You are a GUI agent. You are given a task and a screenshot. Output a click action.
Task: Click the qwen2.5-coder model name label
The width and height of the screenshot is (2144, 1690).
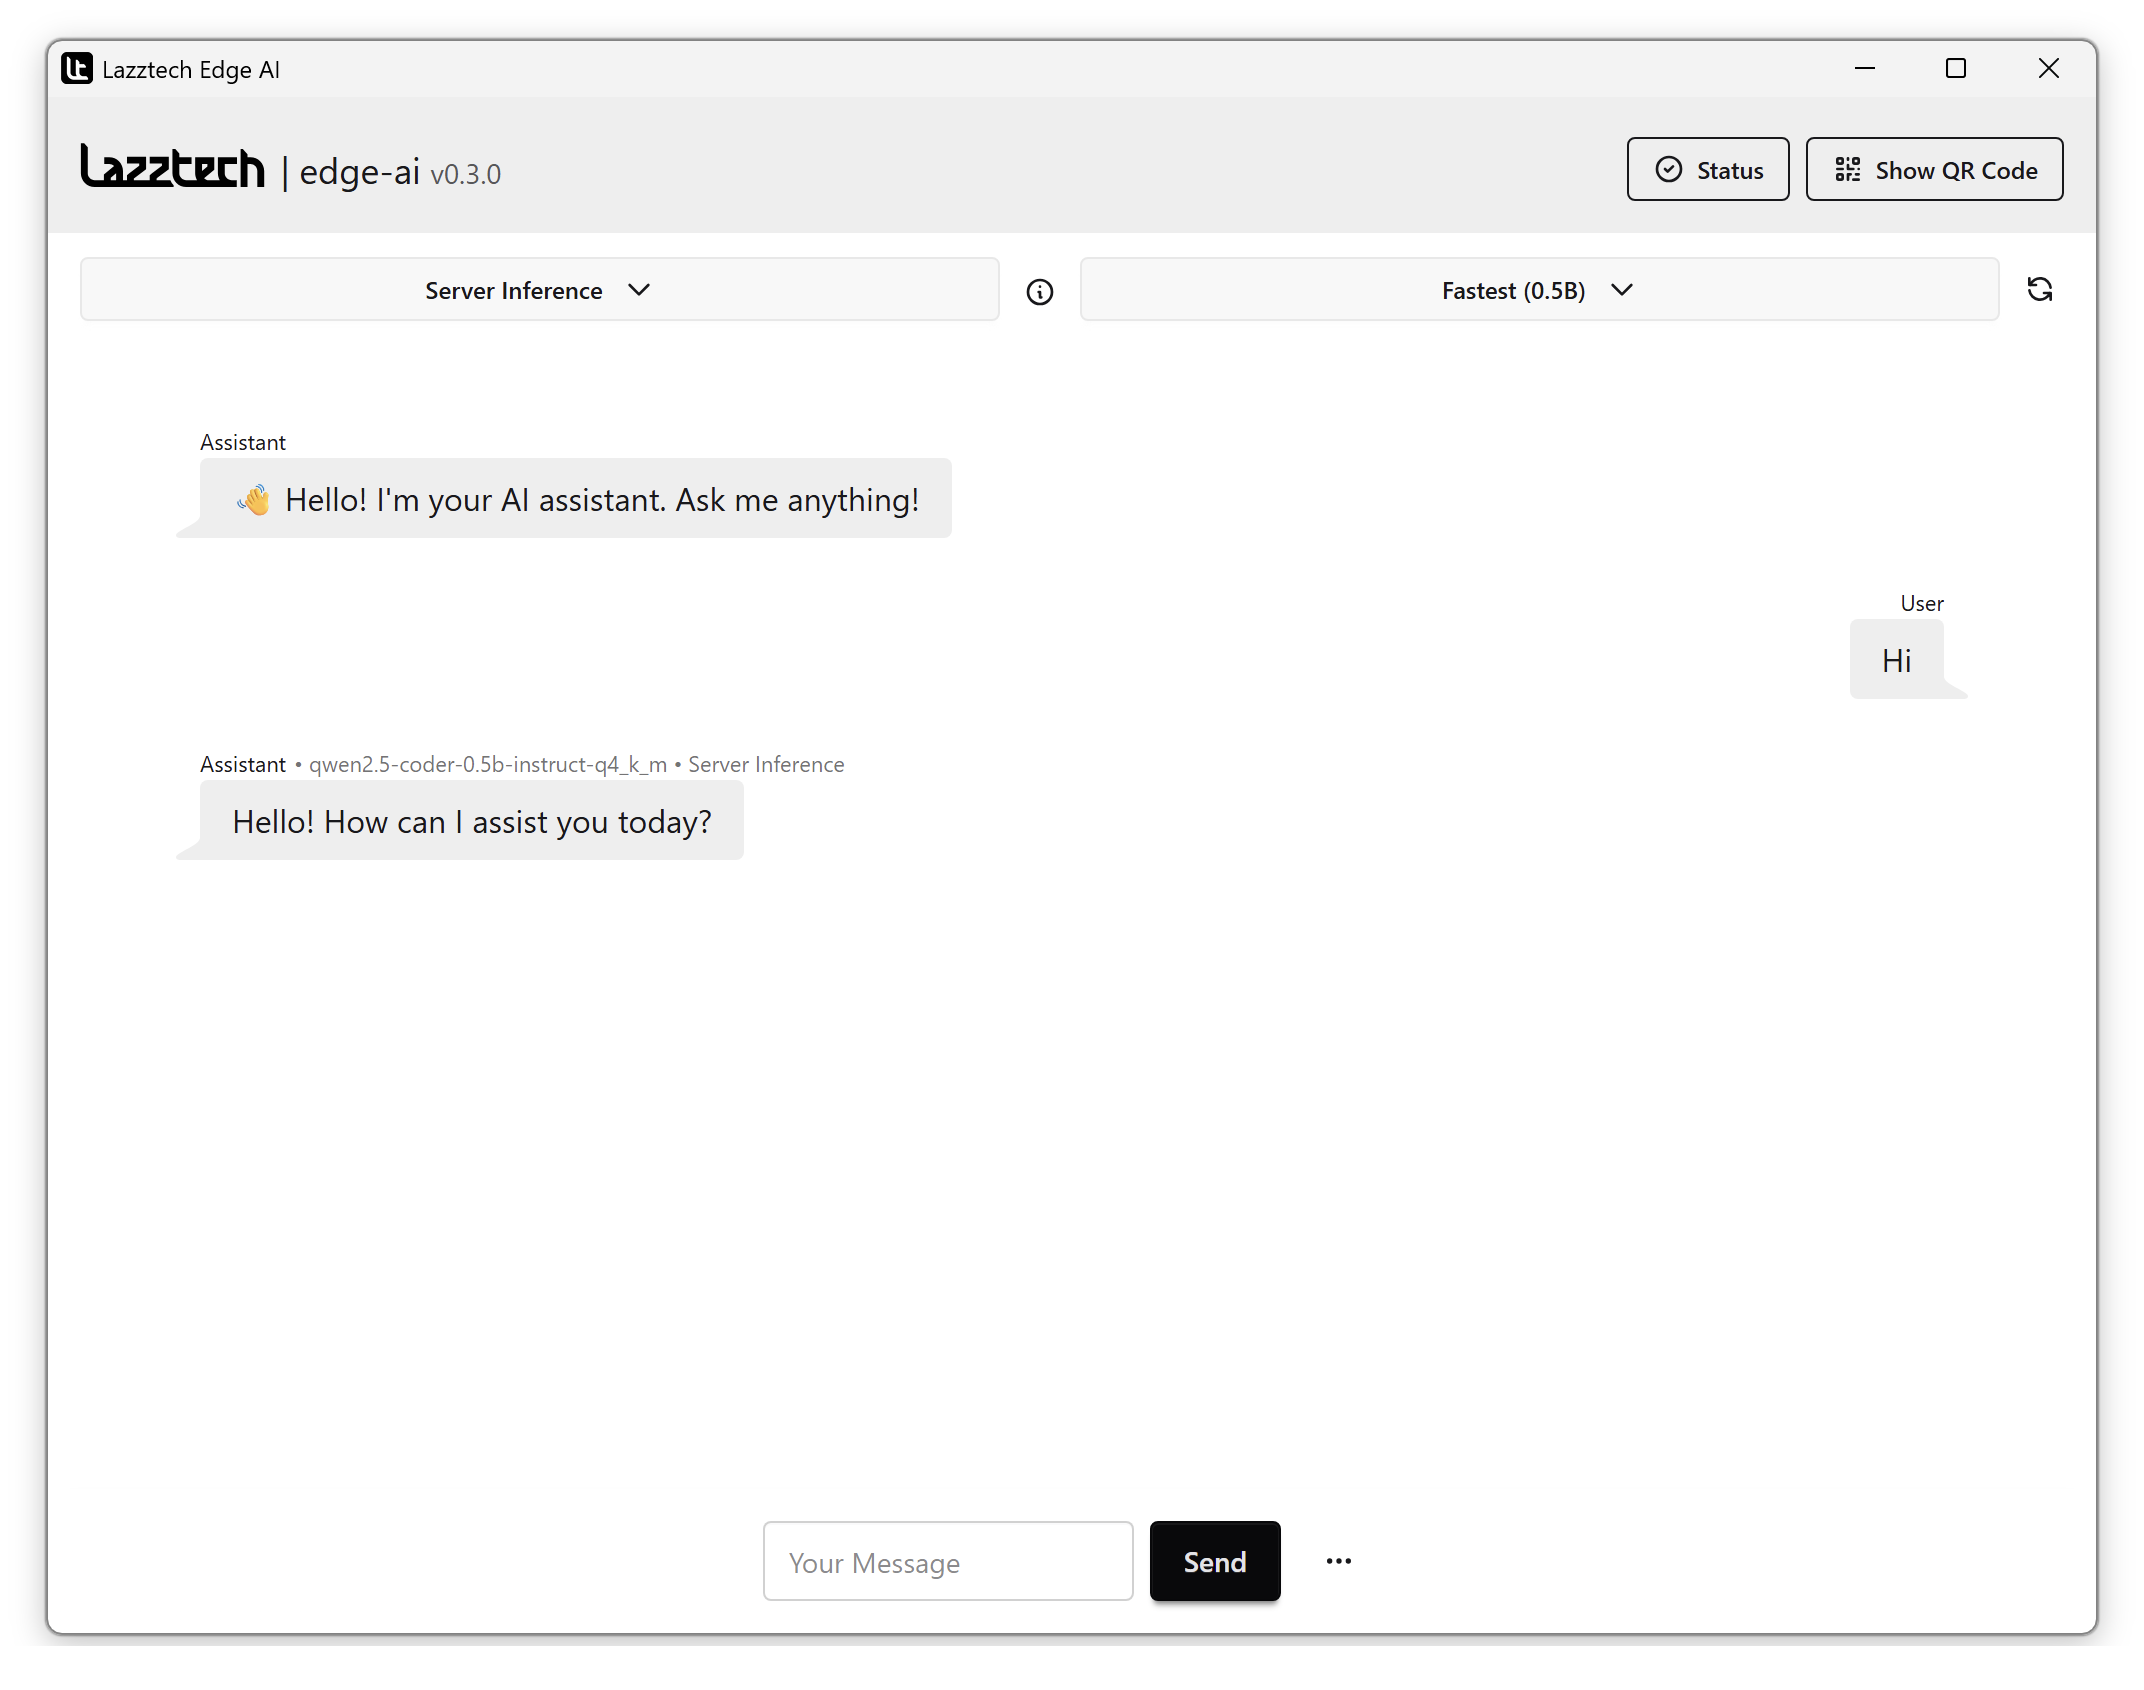click(x=487, y=765)
